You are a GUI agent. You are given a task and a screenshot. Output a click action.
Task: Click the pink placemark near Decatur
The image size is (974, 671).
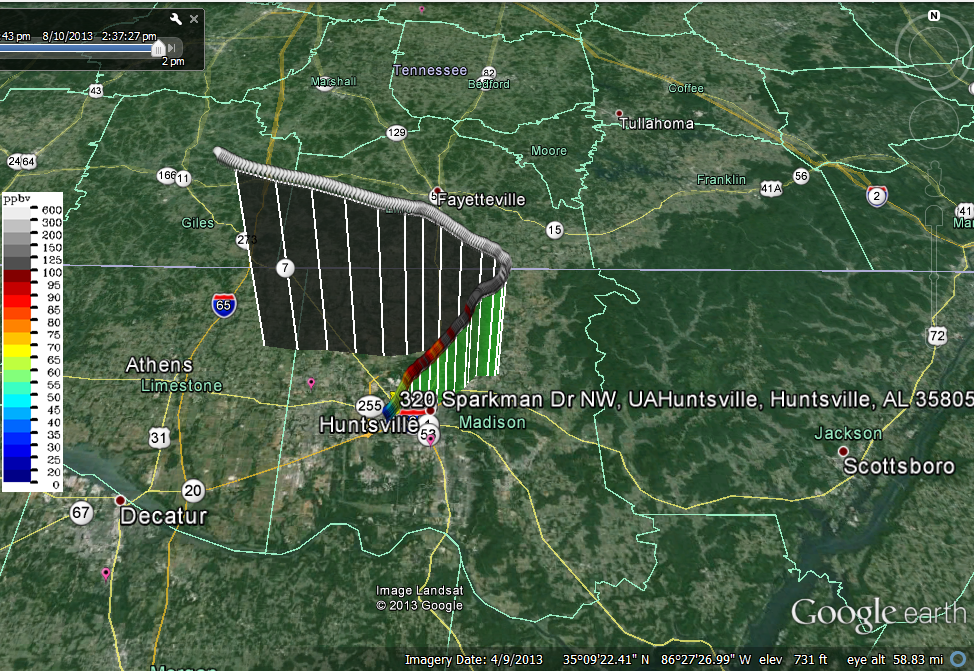point(106,573)
